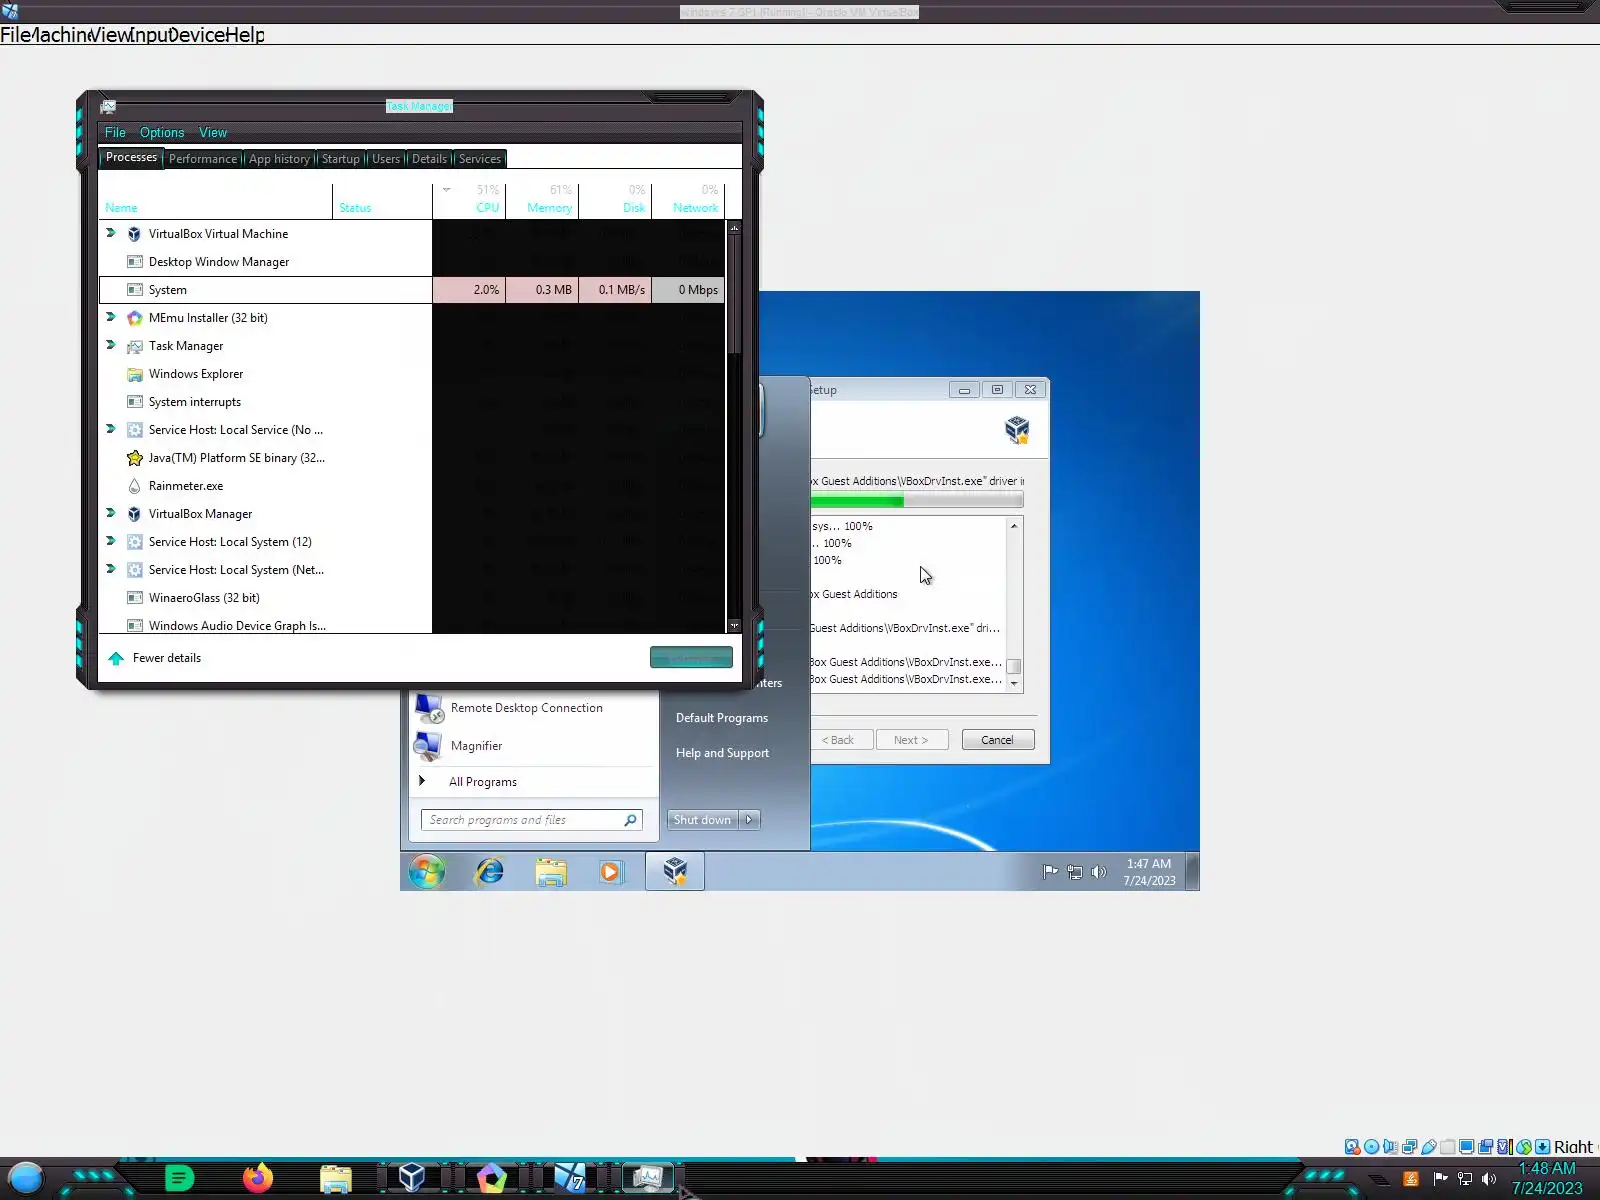Open the Options menu in Task Manager

pos(162,133)
